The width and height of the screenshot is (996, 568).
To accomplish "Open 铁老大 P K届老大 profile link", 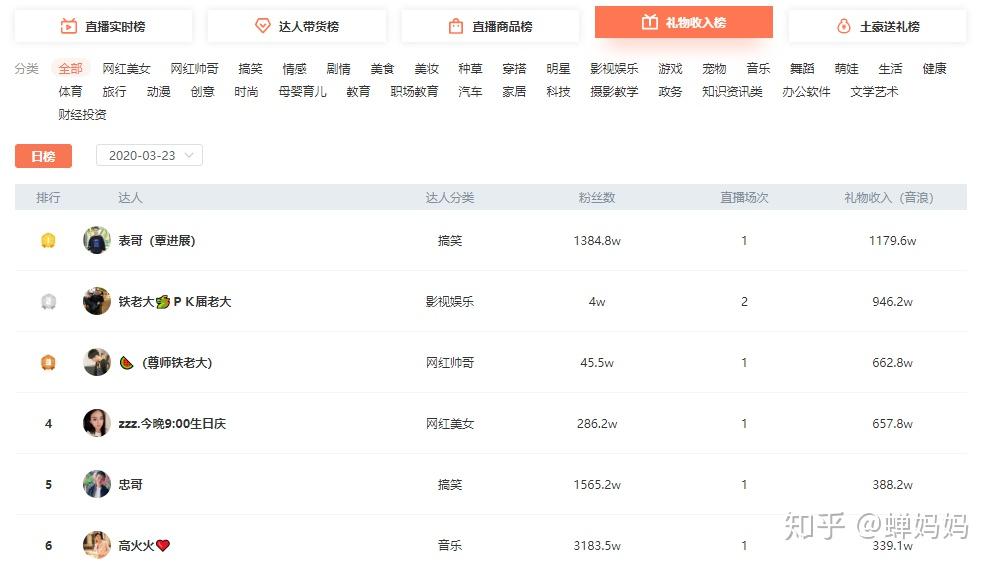I will coord(174,302).
